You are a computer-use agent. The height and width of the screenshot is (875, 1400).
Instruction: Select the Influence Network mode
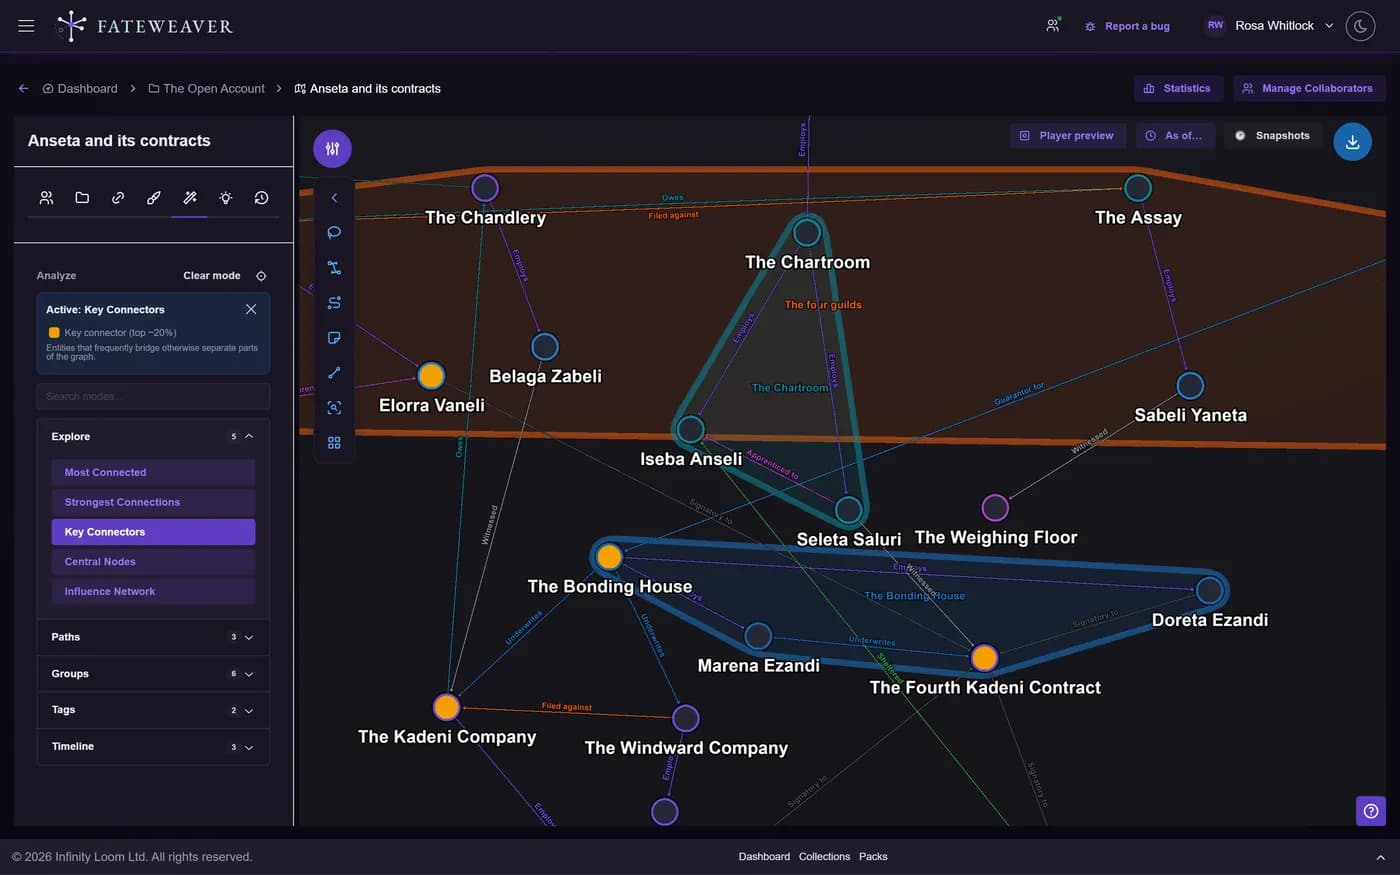[x=153, y=592]
